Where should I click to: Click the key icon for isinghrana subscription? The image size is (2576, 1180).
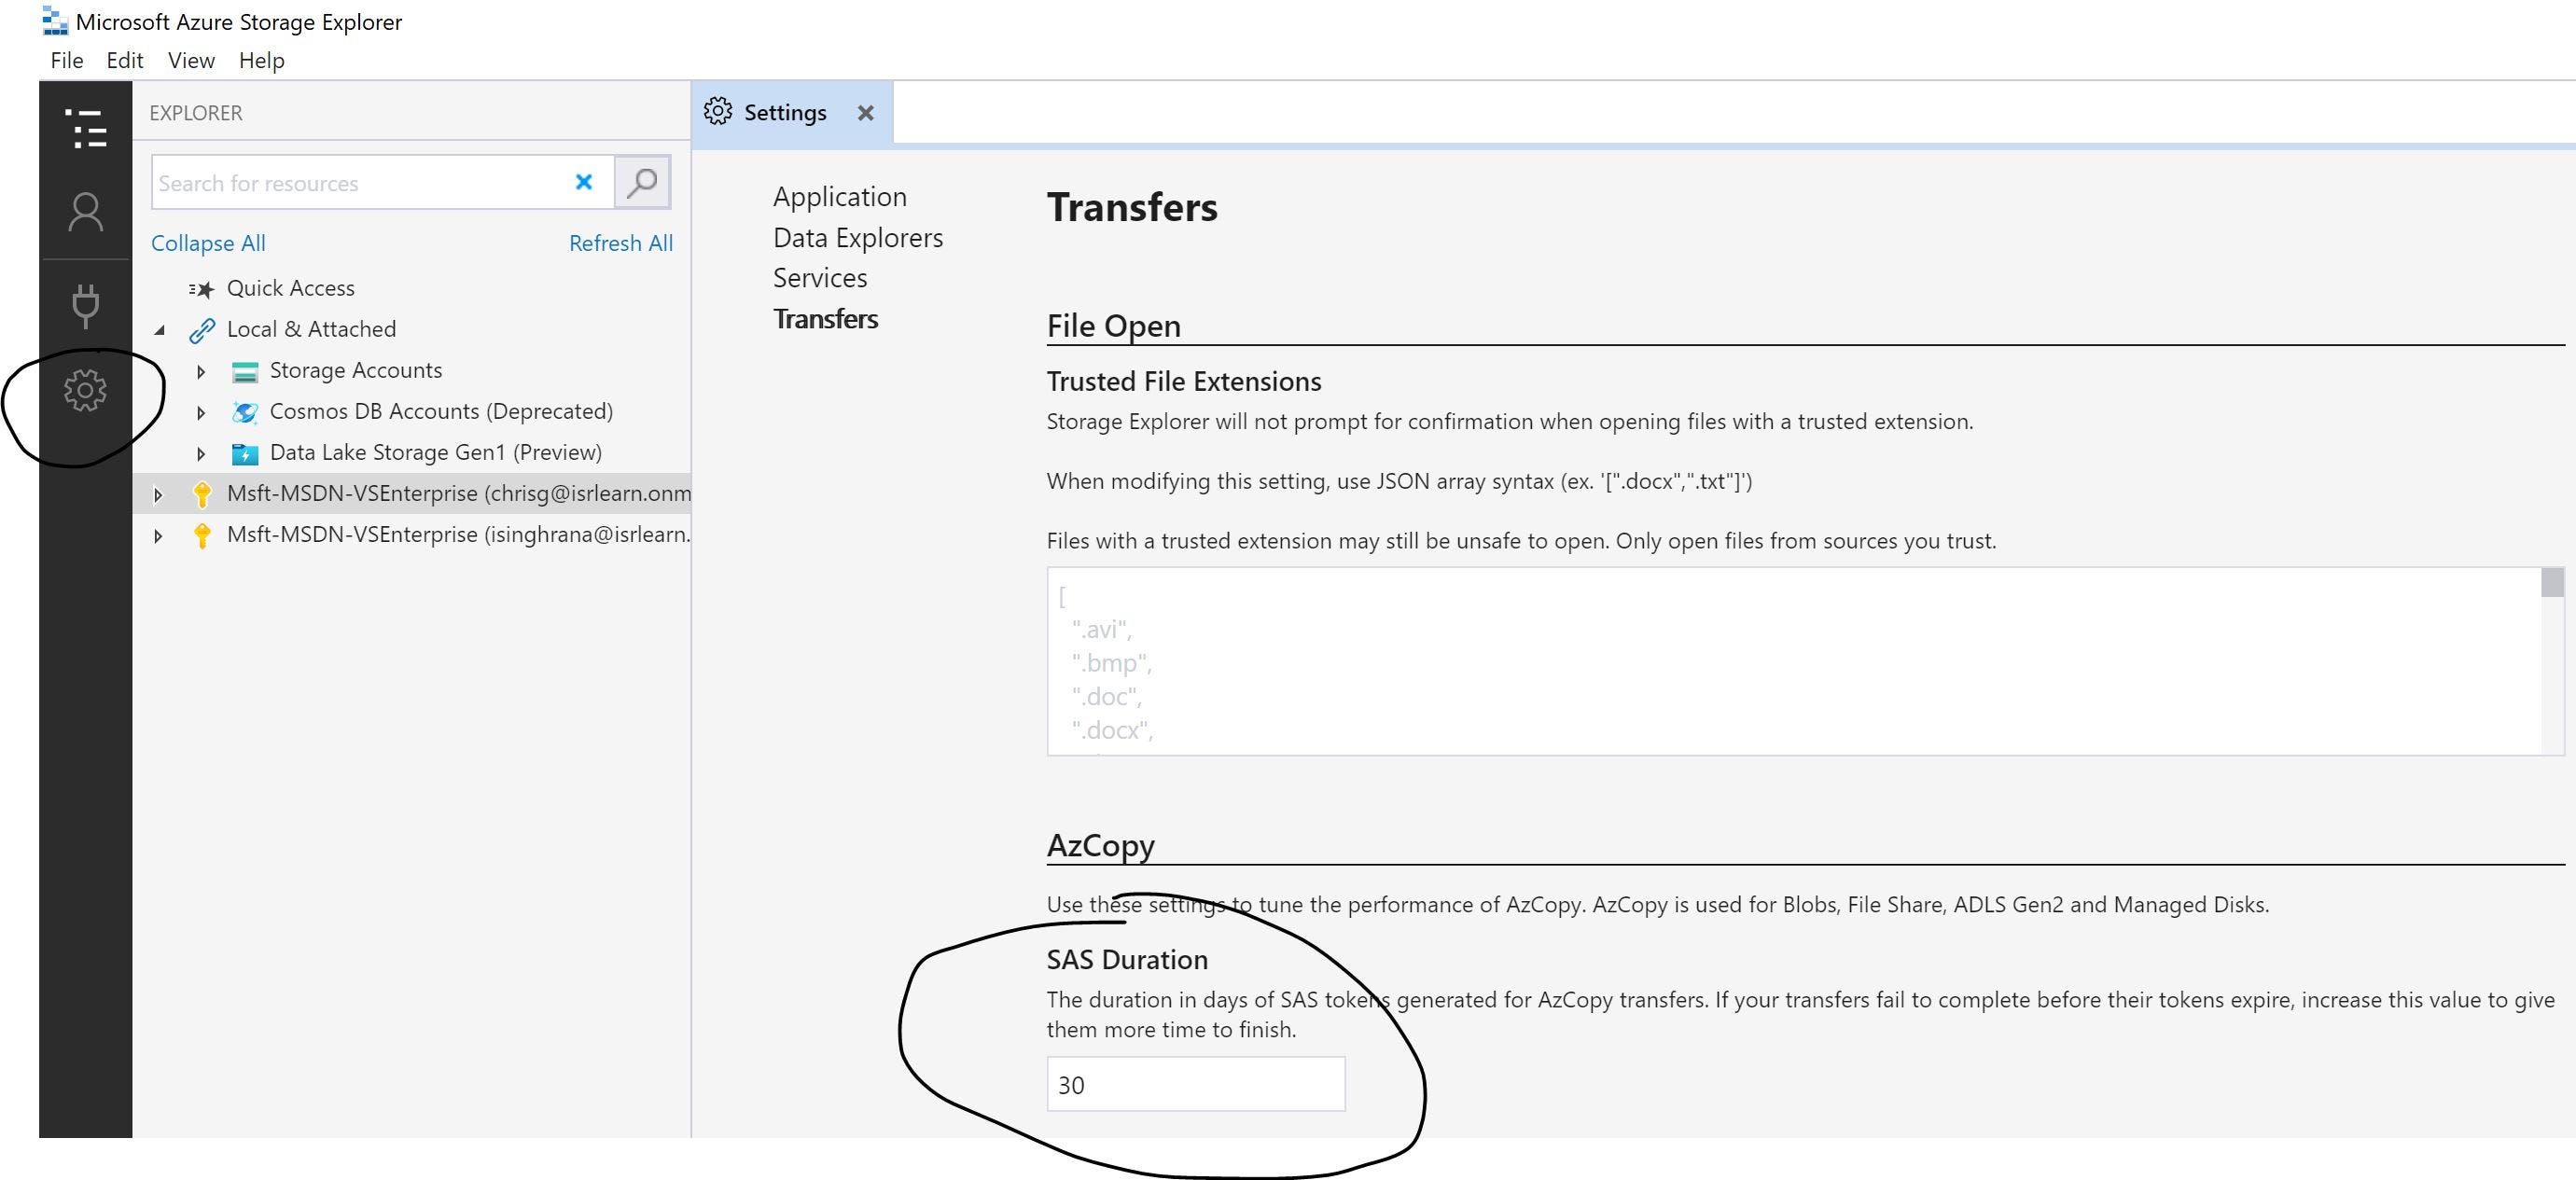pyautogui.click(x=202, y=535)
